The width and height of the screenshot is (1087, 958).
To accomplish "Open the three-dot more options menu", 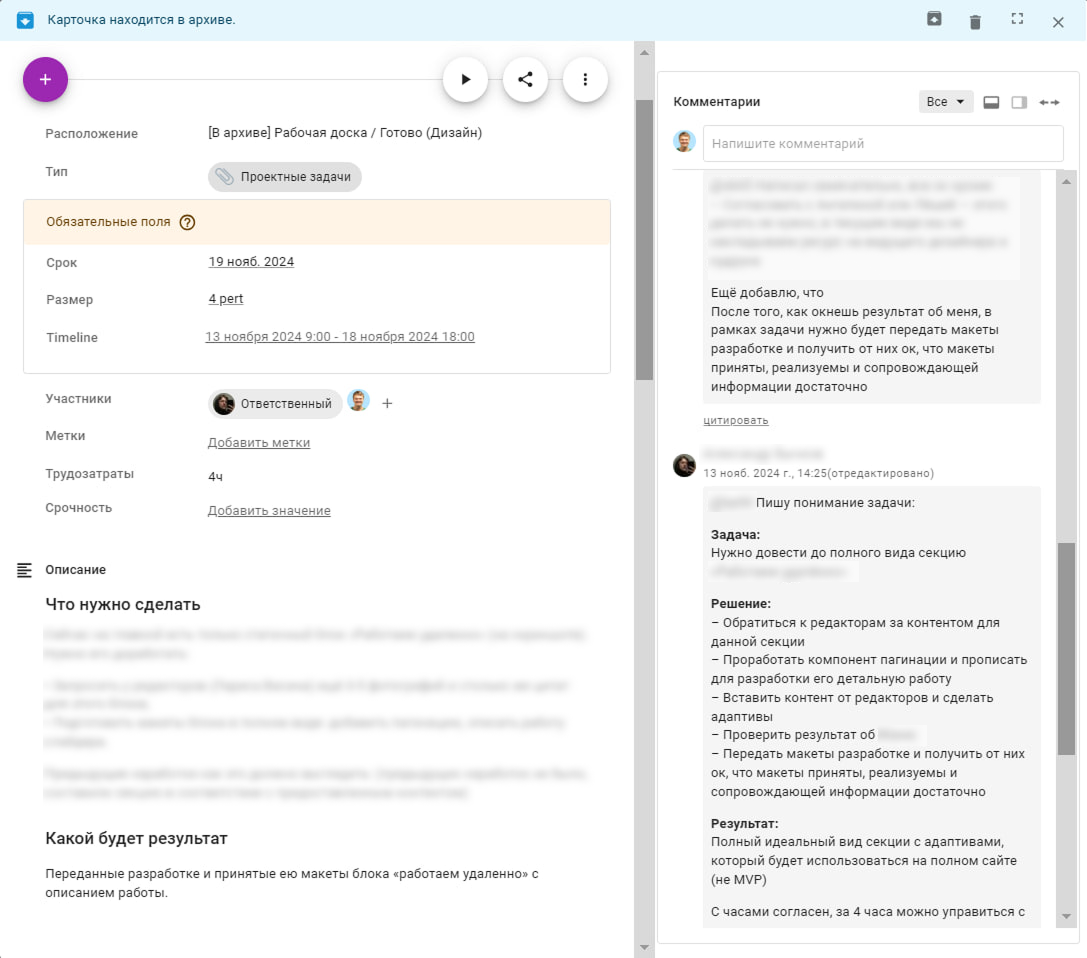I will pyautogui.click(x=585, y=80).
